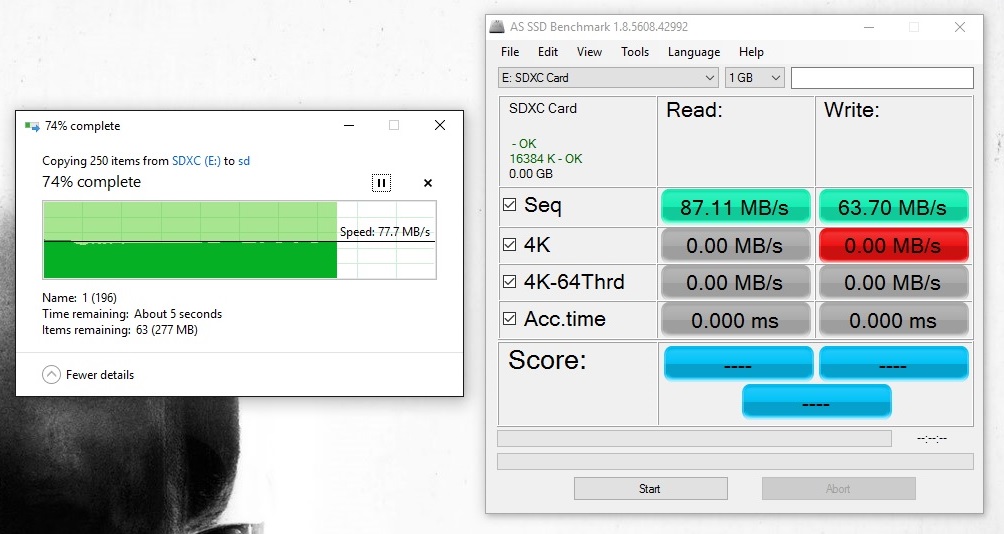This screenshot has height=534, width=1004.
Task: Open the Tools menu
Action: click(635, 52)
